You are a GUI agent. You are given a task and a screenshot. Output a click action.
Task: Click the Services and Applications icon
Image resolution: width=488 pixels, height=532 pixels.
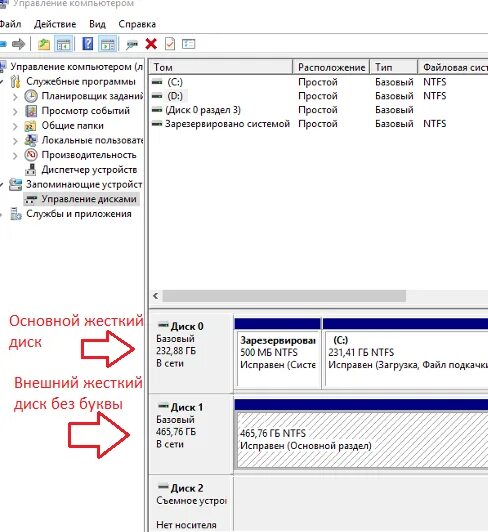tap(16, 214)
